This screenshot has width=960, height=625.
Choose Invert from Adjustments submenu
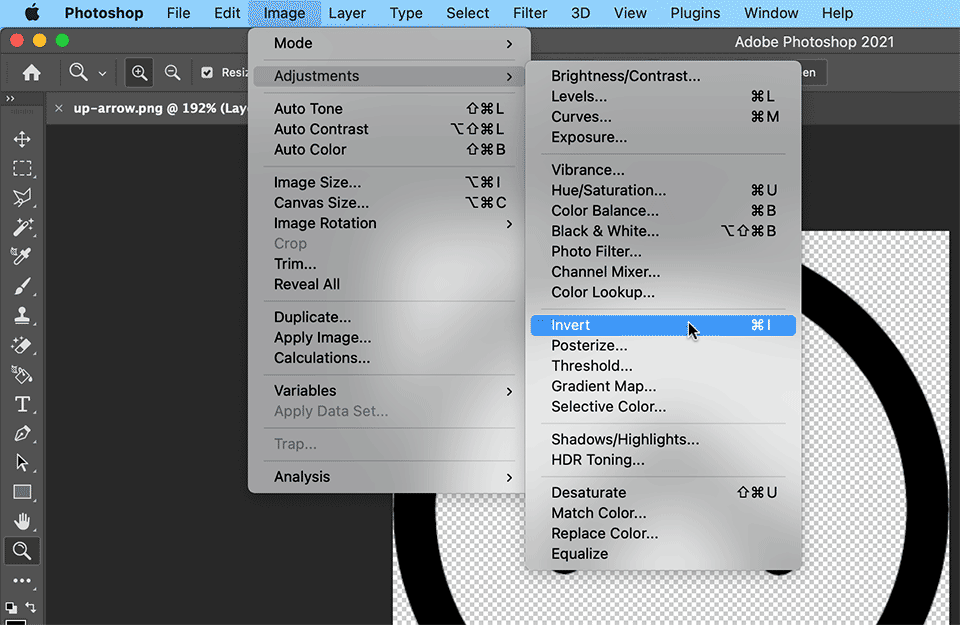(x=663, y=325)
